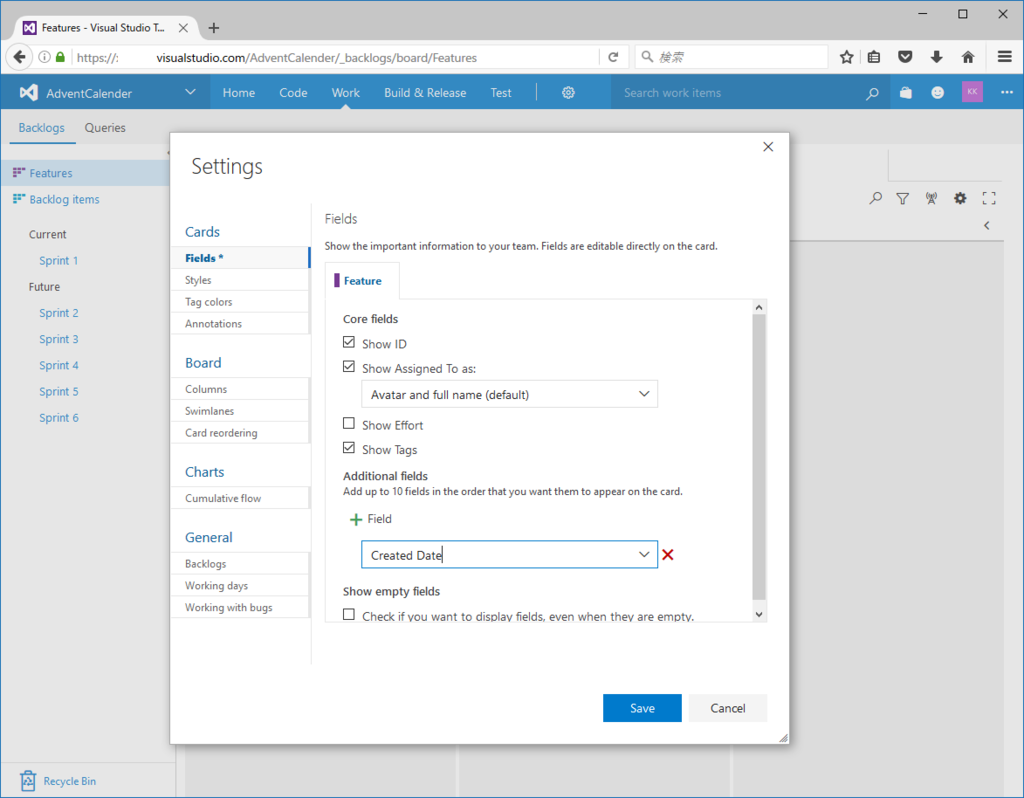Screen dimensions: 1024x798
Task: Click the board search magnifier icon
Action: pos(875,198)
